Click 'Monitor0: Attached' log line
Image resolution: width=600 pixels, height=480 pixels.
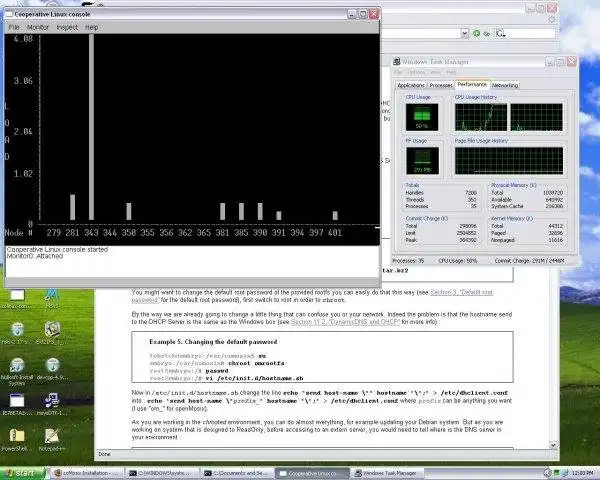click(35, 256)
